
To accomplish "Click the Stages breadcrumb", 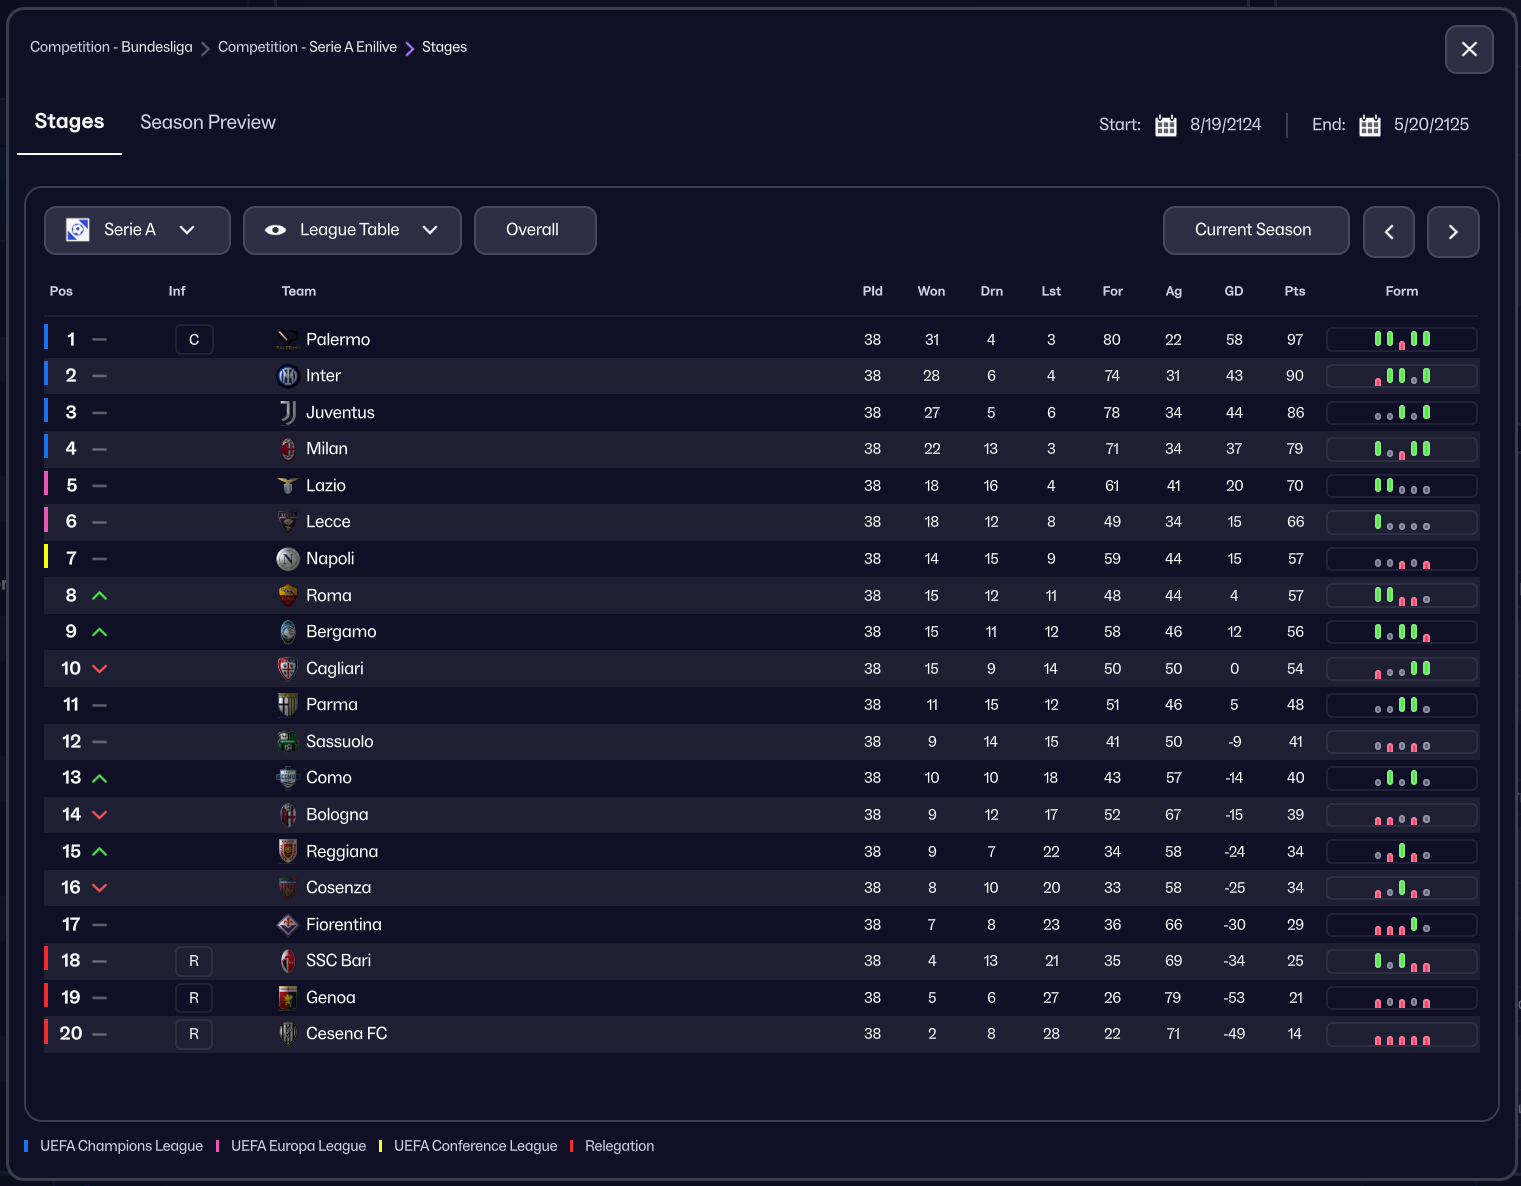I will [x=444, y=47].
